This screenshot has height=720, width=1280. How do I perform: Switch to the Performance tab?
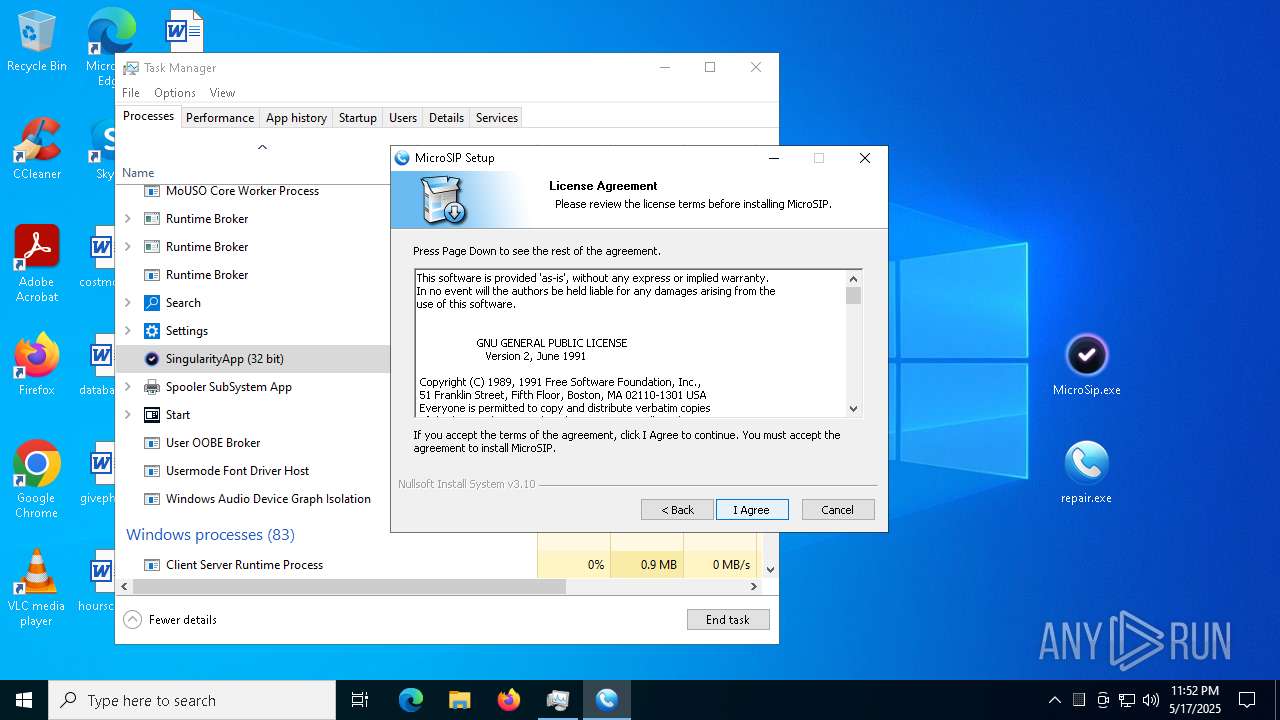click(x=220, y=118)
